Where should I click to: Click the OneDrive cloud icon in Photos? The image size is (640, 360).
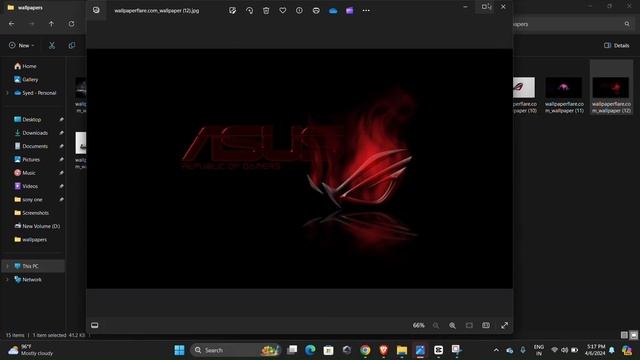(x=333, y=11)
